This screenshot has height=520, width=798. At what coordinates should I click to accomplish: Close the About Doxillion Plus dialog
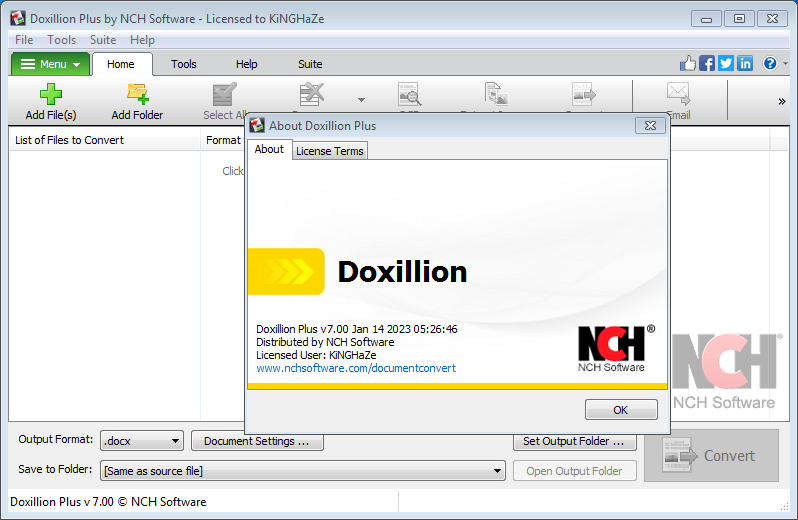650,126
